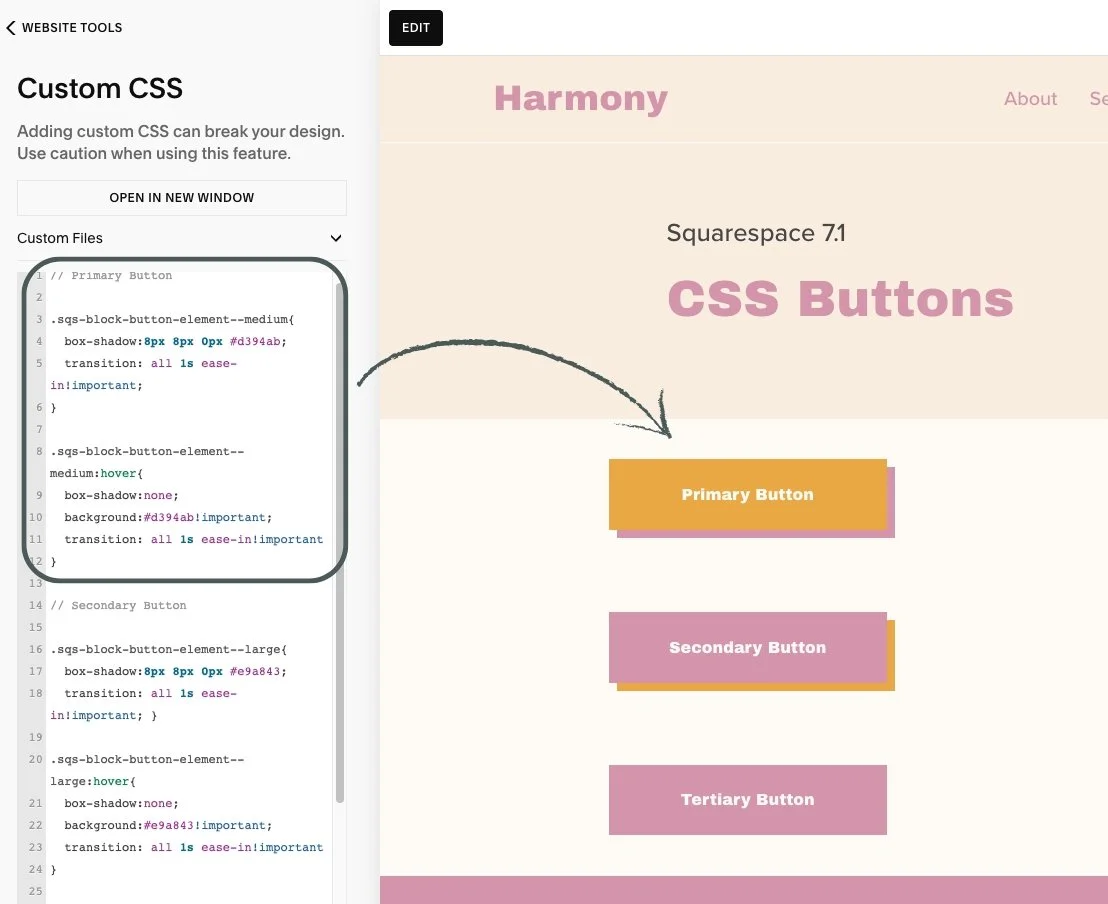This screenshot has width=1108, height=904.
Task: Open the Harmony site title link
Action: [x=581, y=98]
